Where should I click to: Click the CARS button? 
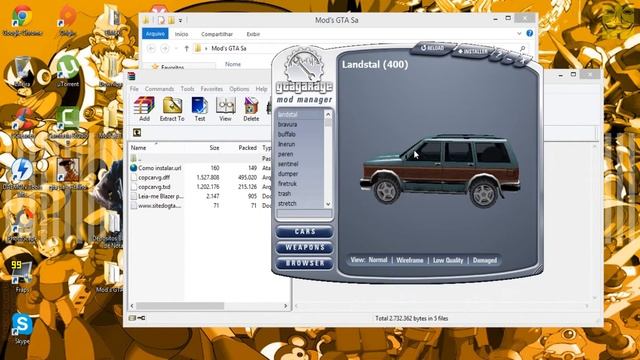pos(304,231)
